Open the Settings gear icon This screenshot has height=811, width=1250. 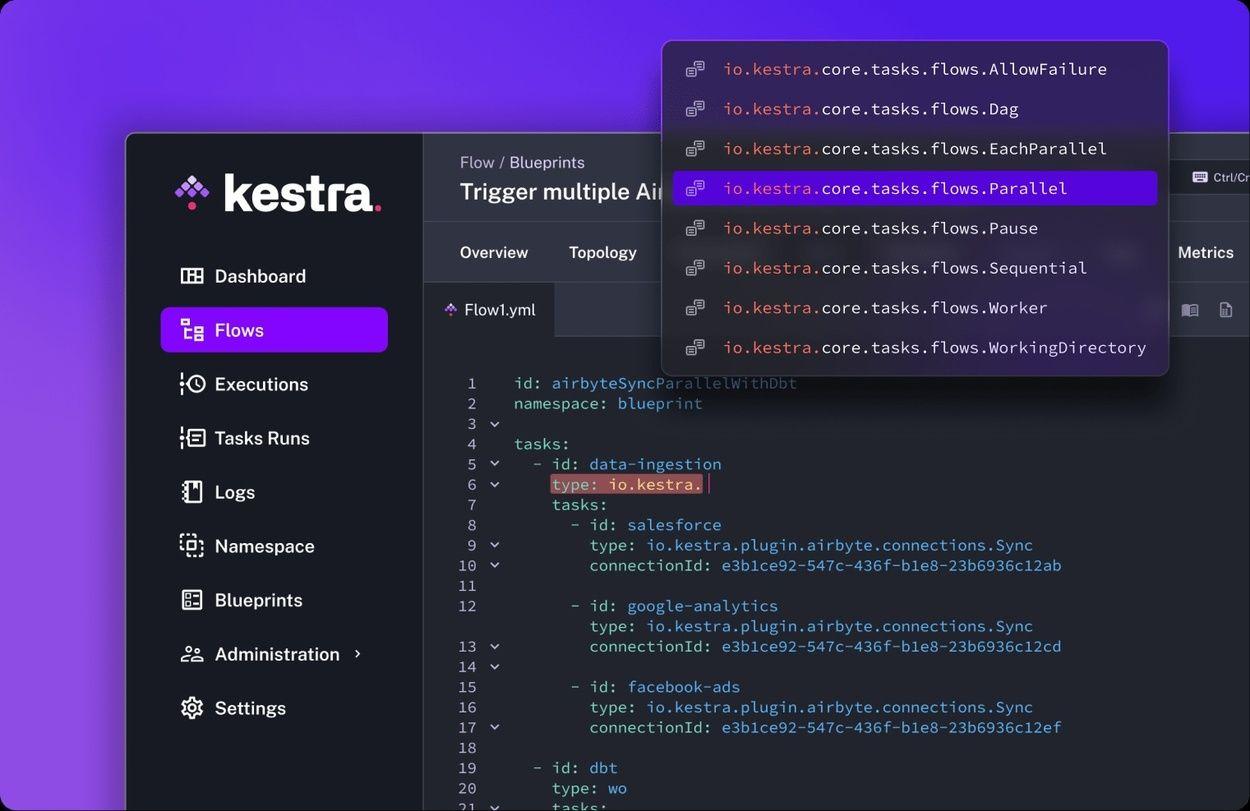point(192,707)
